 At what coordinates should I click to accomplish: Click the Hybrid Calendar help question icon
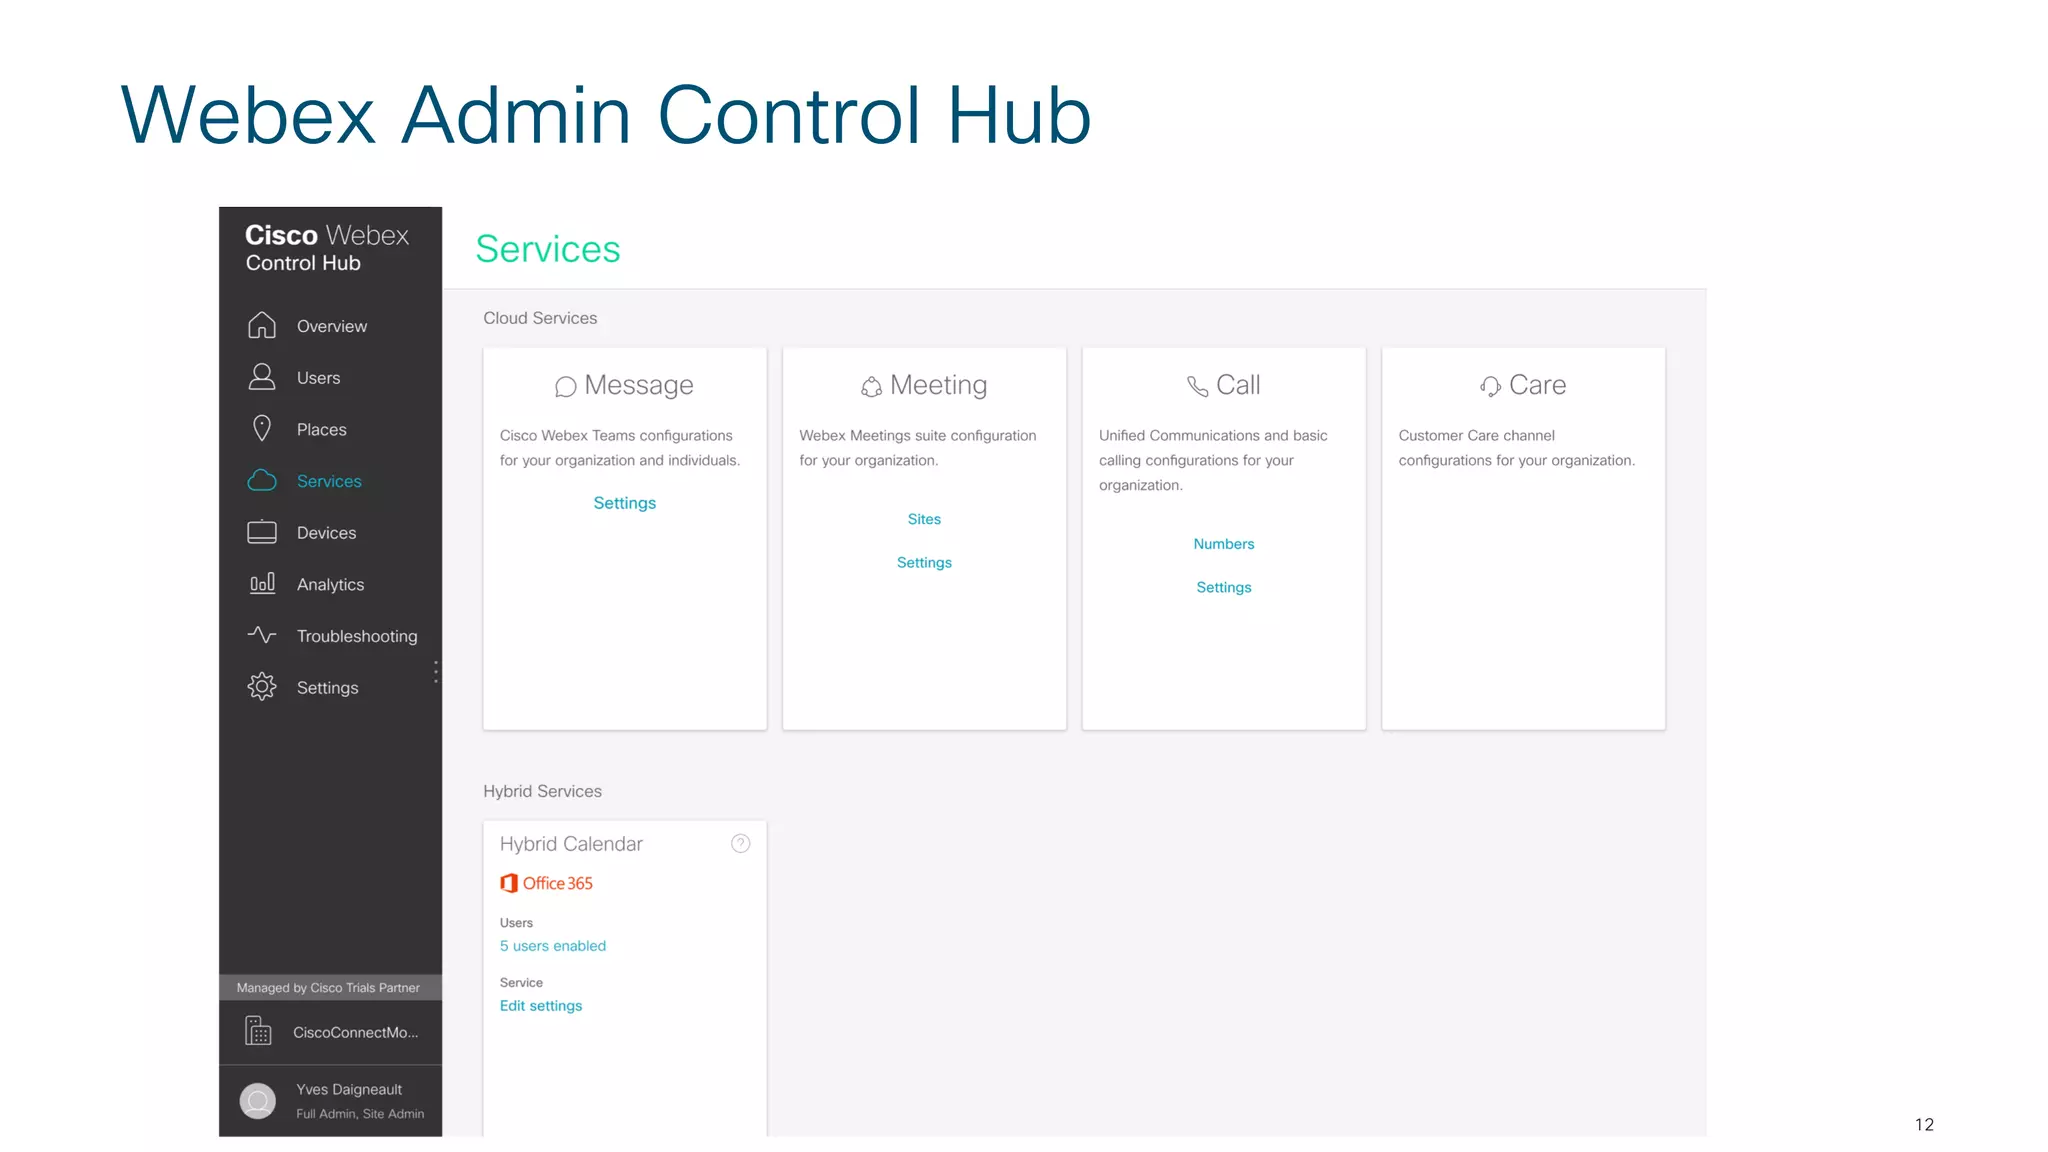[x=741, y=844]
